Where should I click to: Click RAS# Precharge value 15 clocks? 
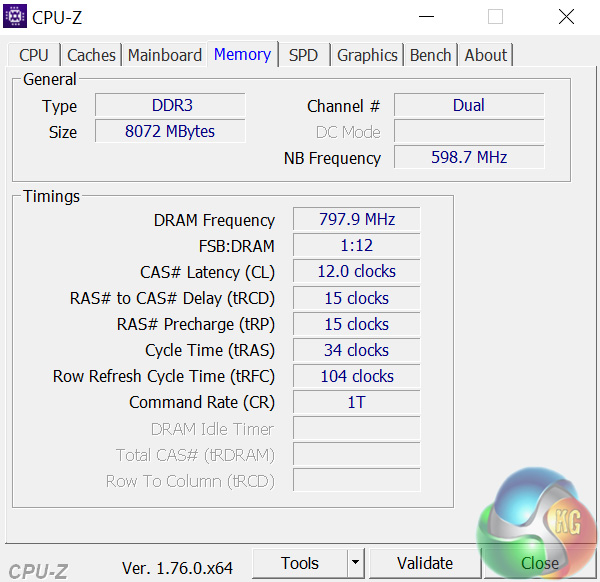(357, 324)
